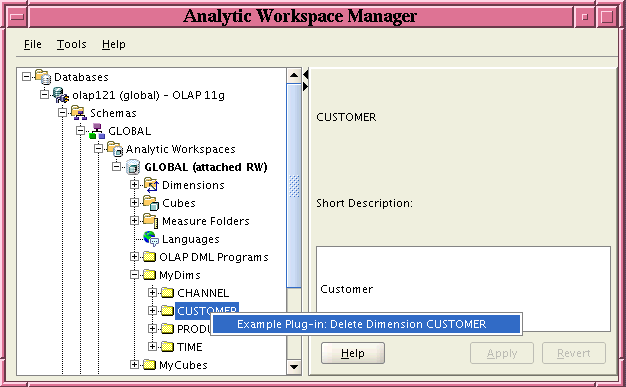The width and height of the screenshot is (626, 387).
Task: Select the Measure Folders icon
Action: click(151, 221)
